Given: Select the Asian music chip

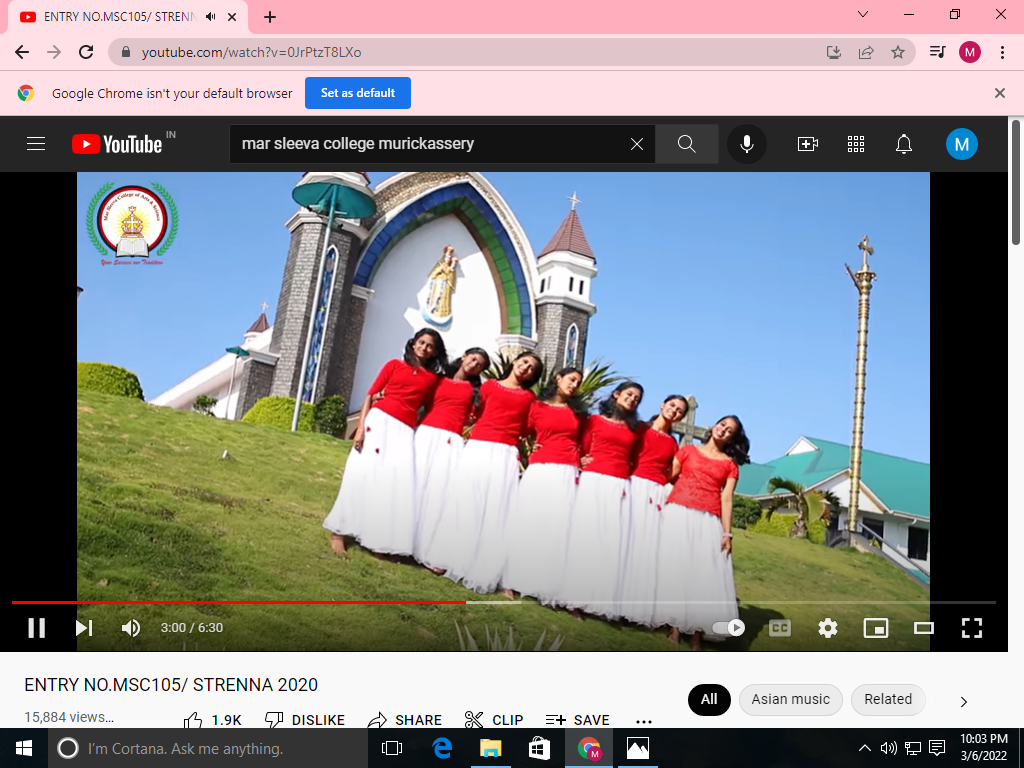Looking at the screenshot, I should (x=790, y=700).
